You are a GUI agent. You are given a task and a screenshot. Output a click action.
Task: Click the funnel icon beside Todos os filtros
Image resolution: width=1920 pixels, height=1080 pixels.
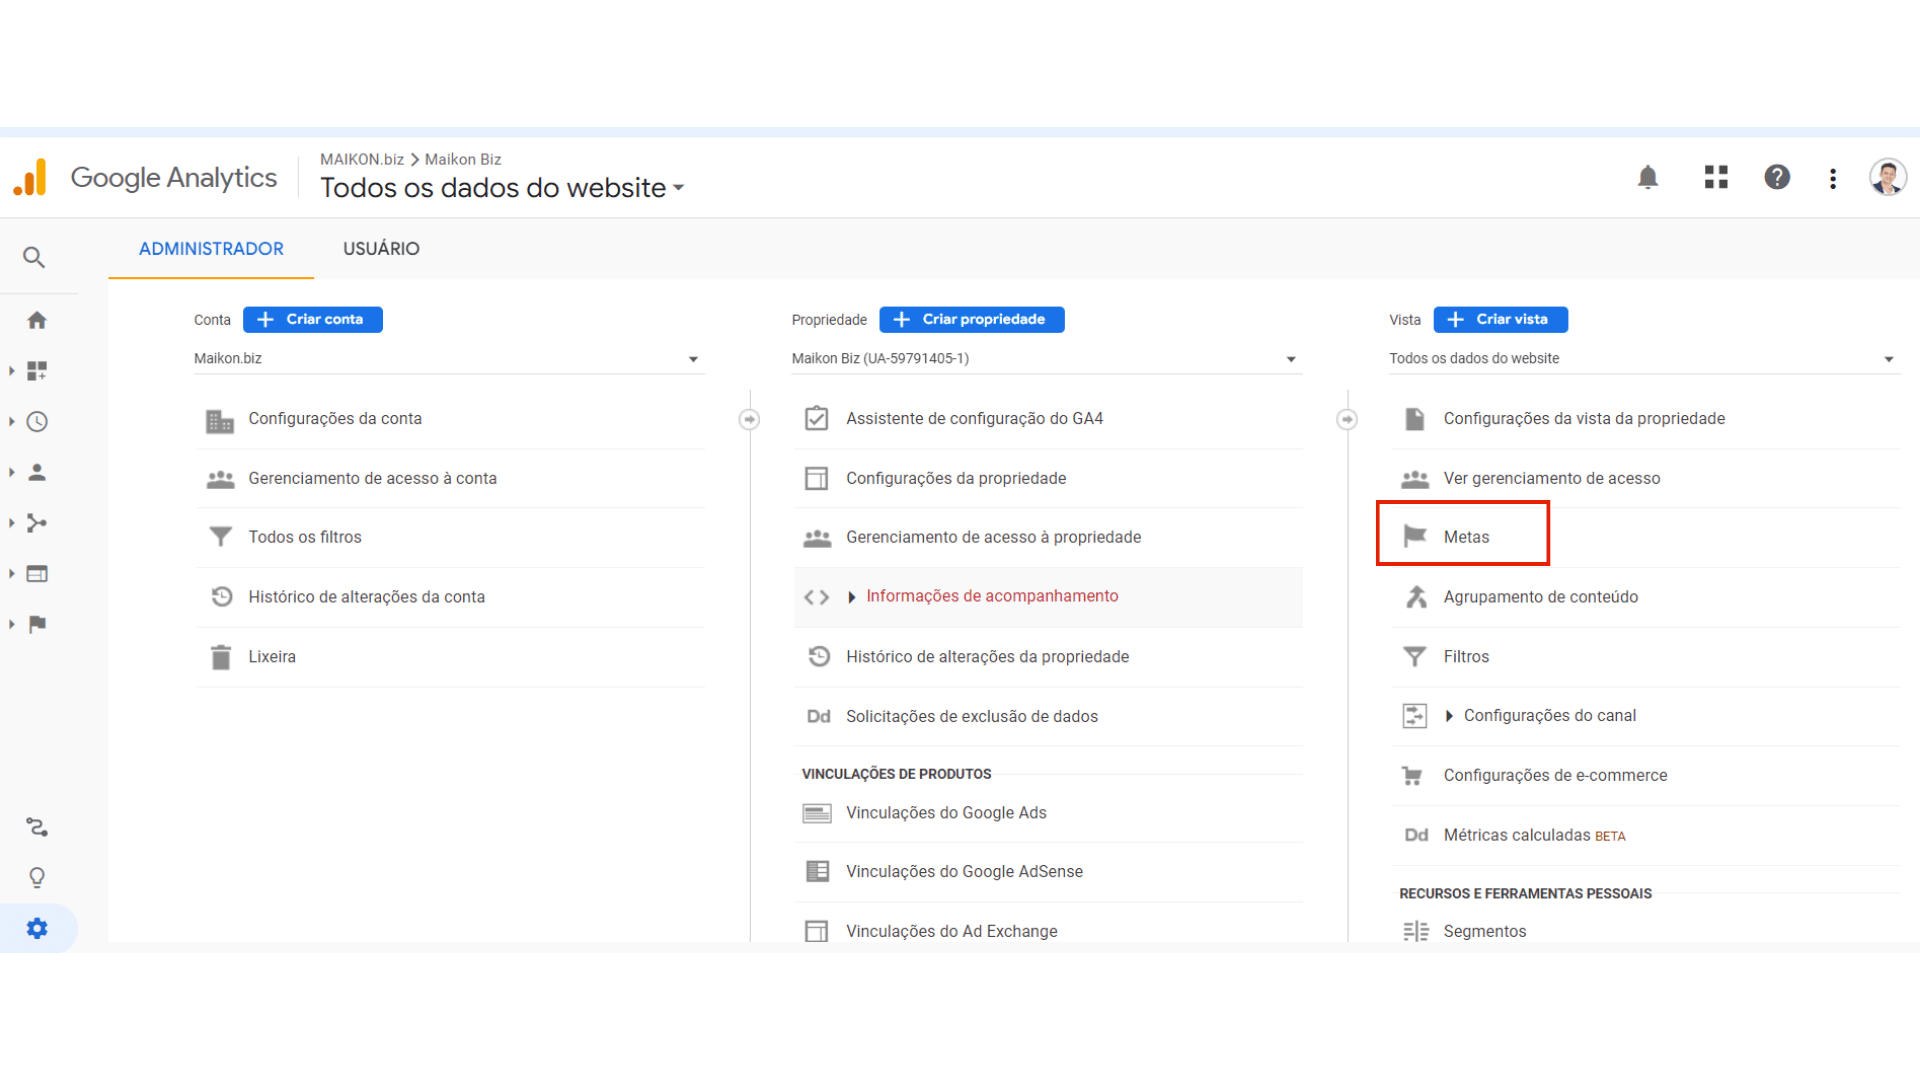pos(221,537)
